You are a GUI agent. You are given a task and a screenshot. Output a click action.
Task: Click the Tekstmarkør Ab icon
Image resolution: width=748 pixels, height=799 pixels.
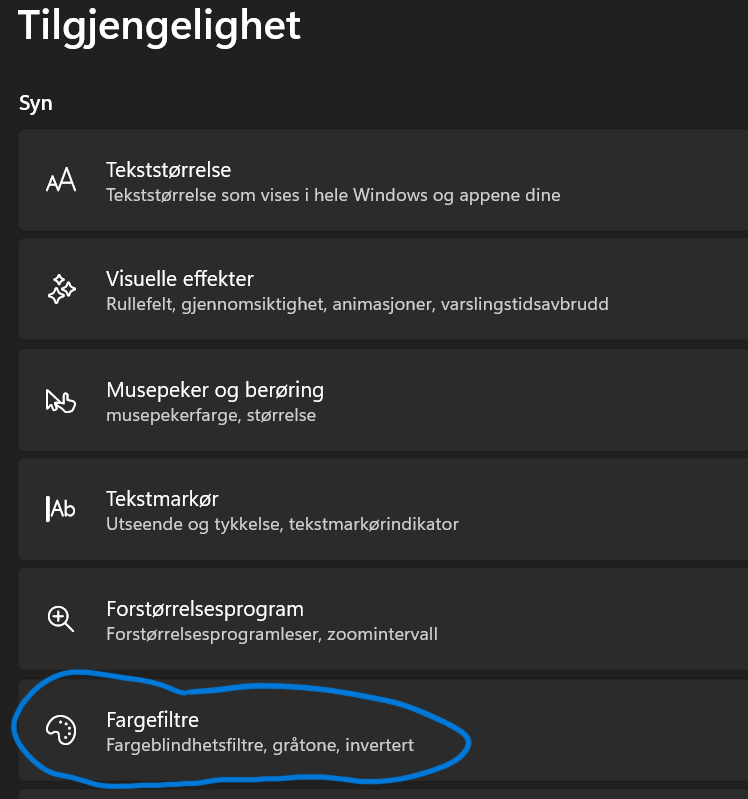[61, 509]
